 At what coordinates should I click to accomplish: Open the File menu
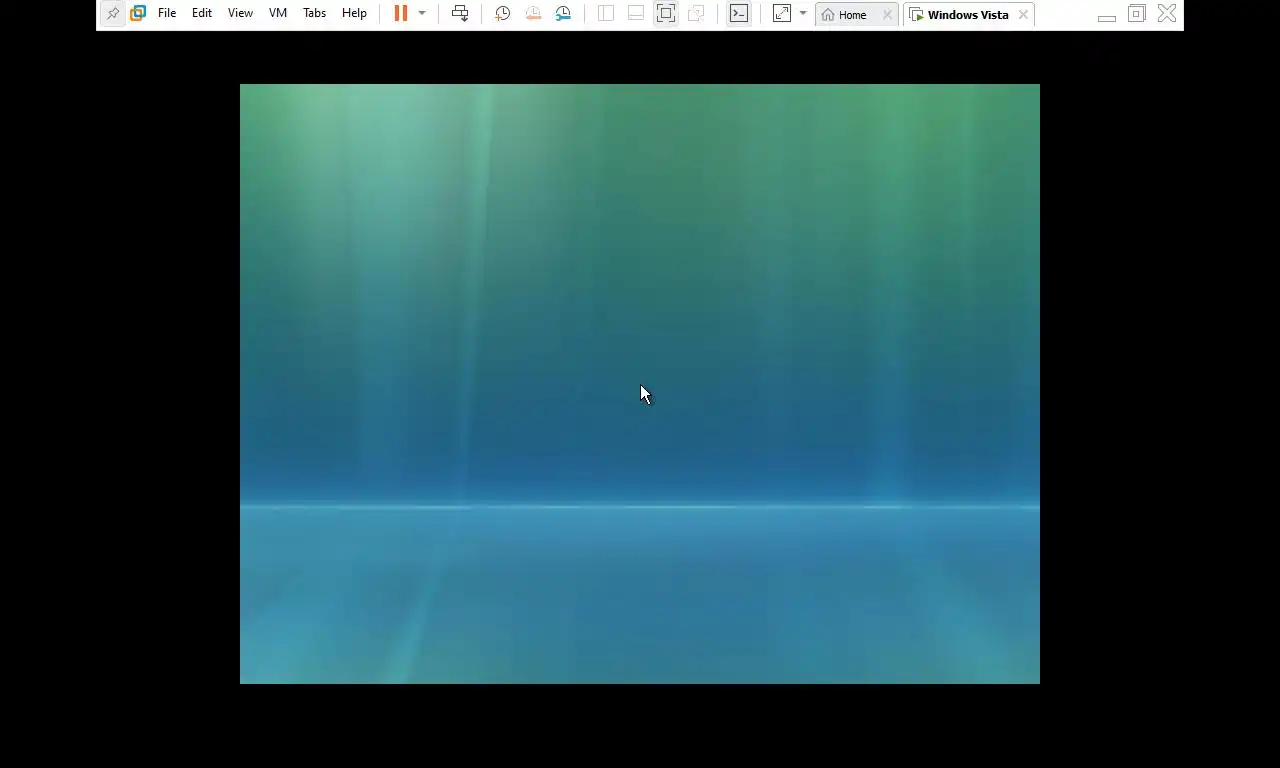167,14
